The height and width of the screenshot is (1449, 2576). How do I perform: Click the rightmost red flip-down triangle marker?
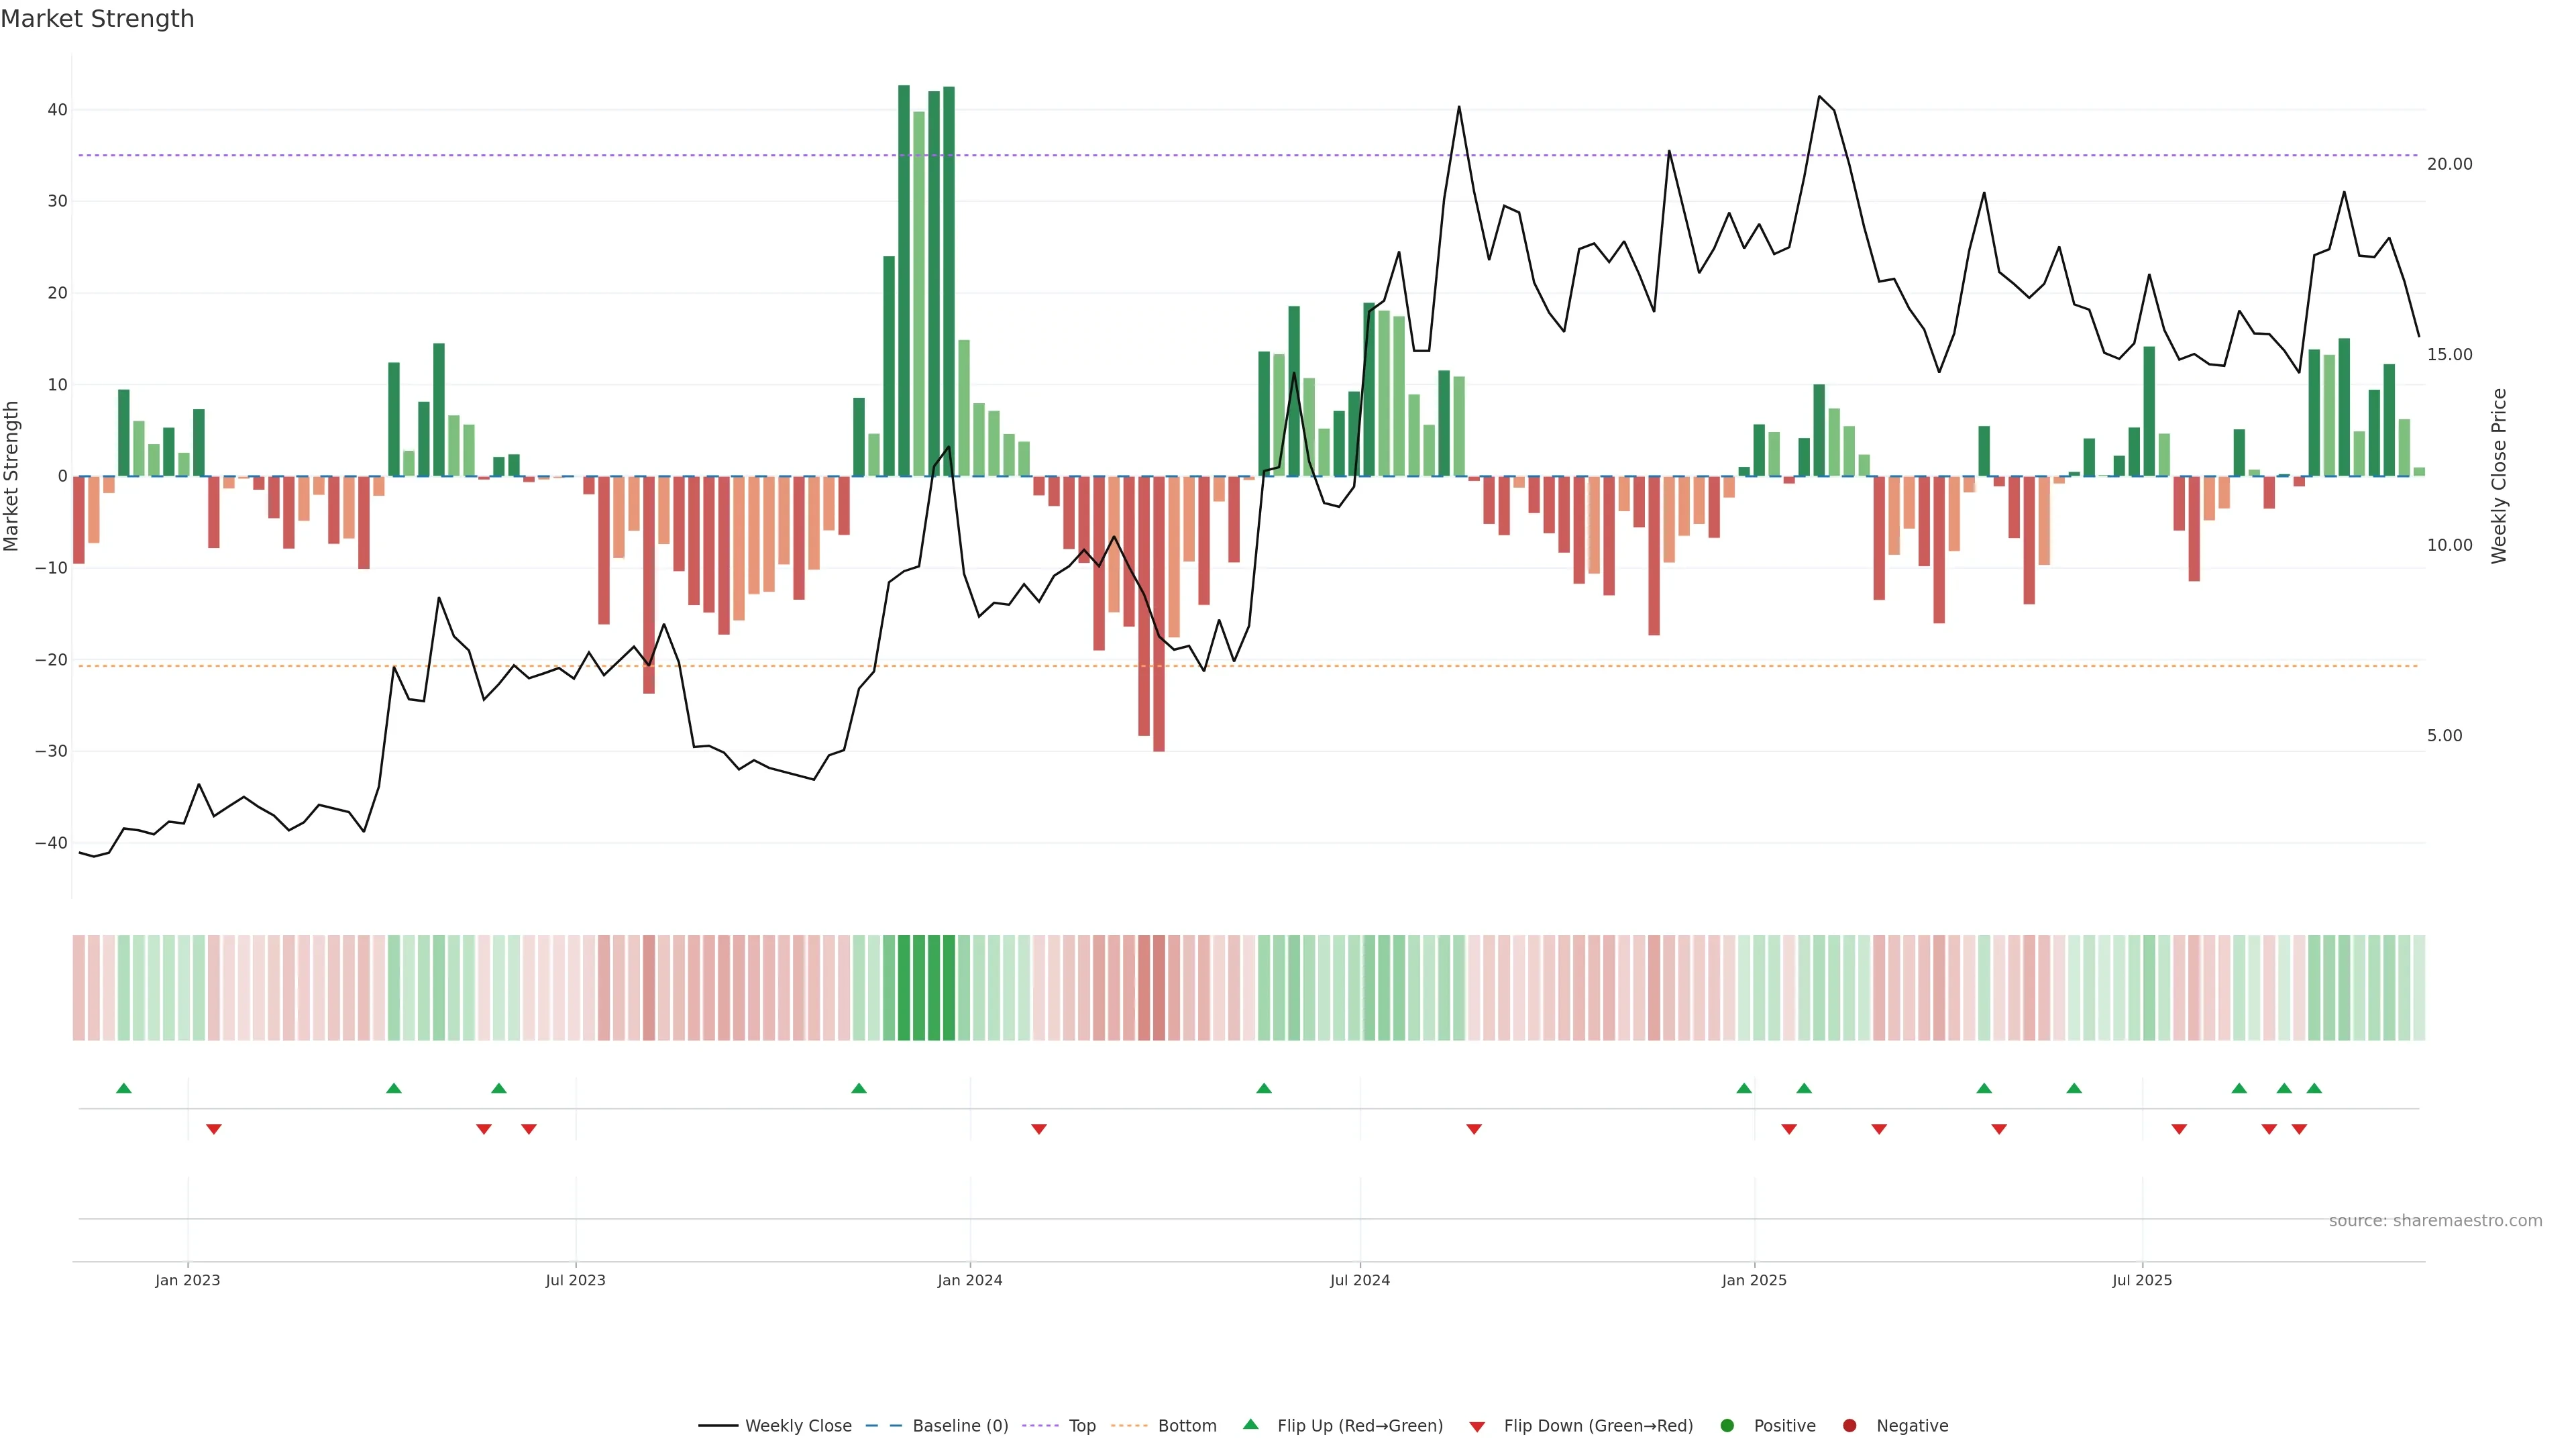tap(2299, 1129)
